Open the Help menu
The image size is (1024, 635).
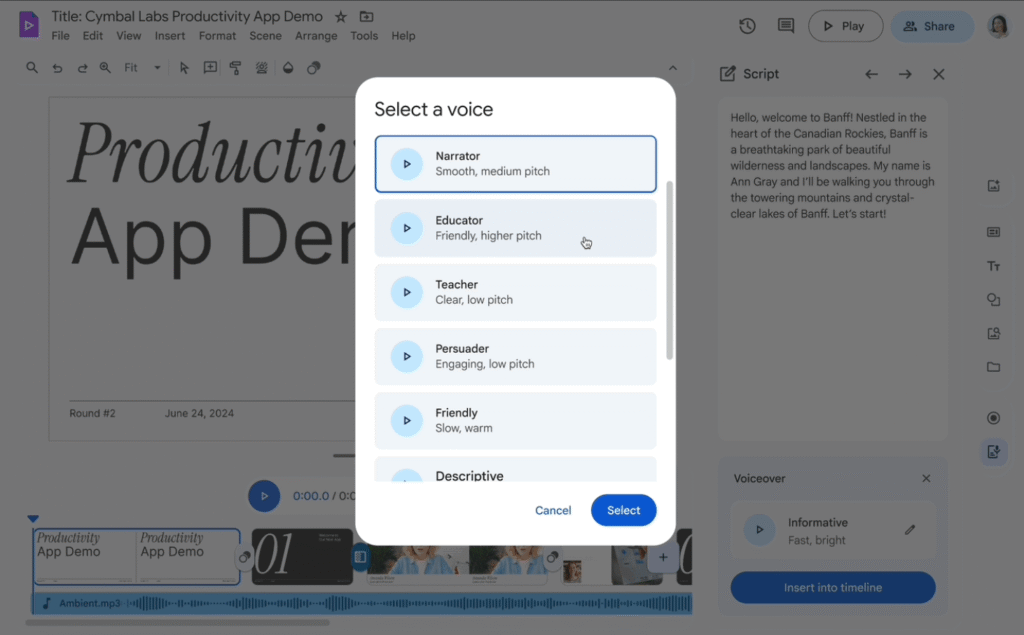click(x=403, y=36)
